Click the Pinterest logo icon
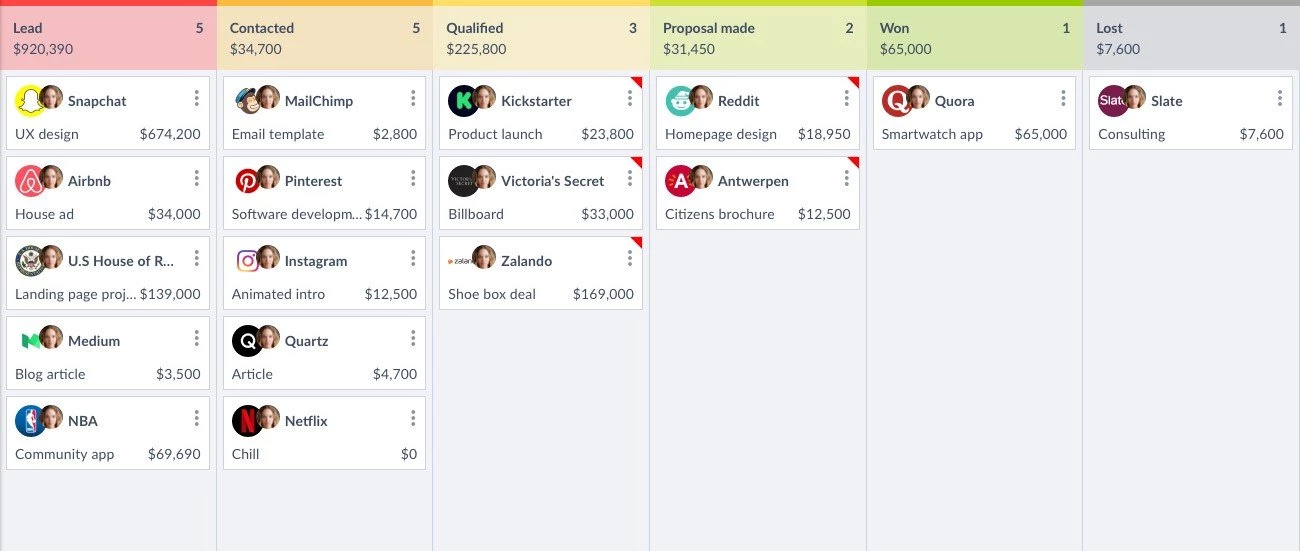 pos(246,181)
